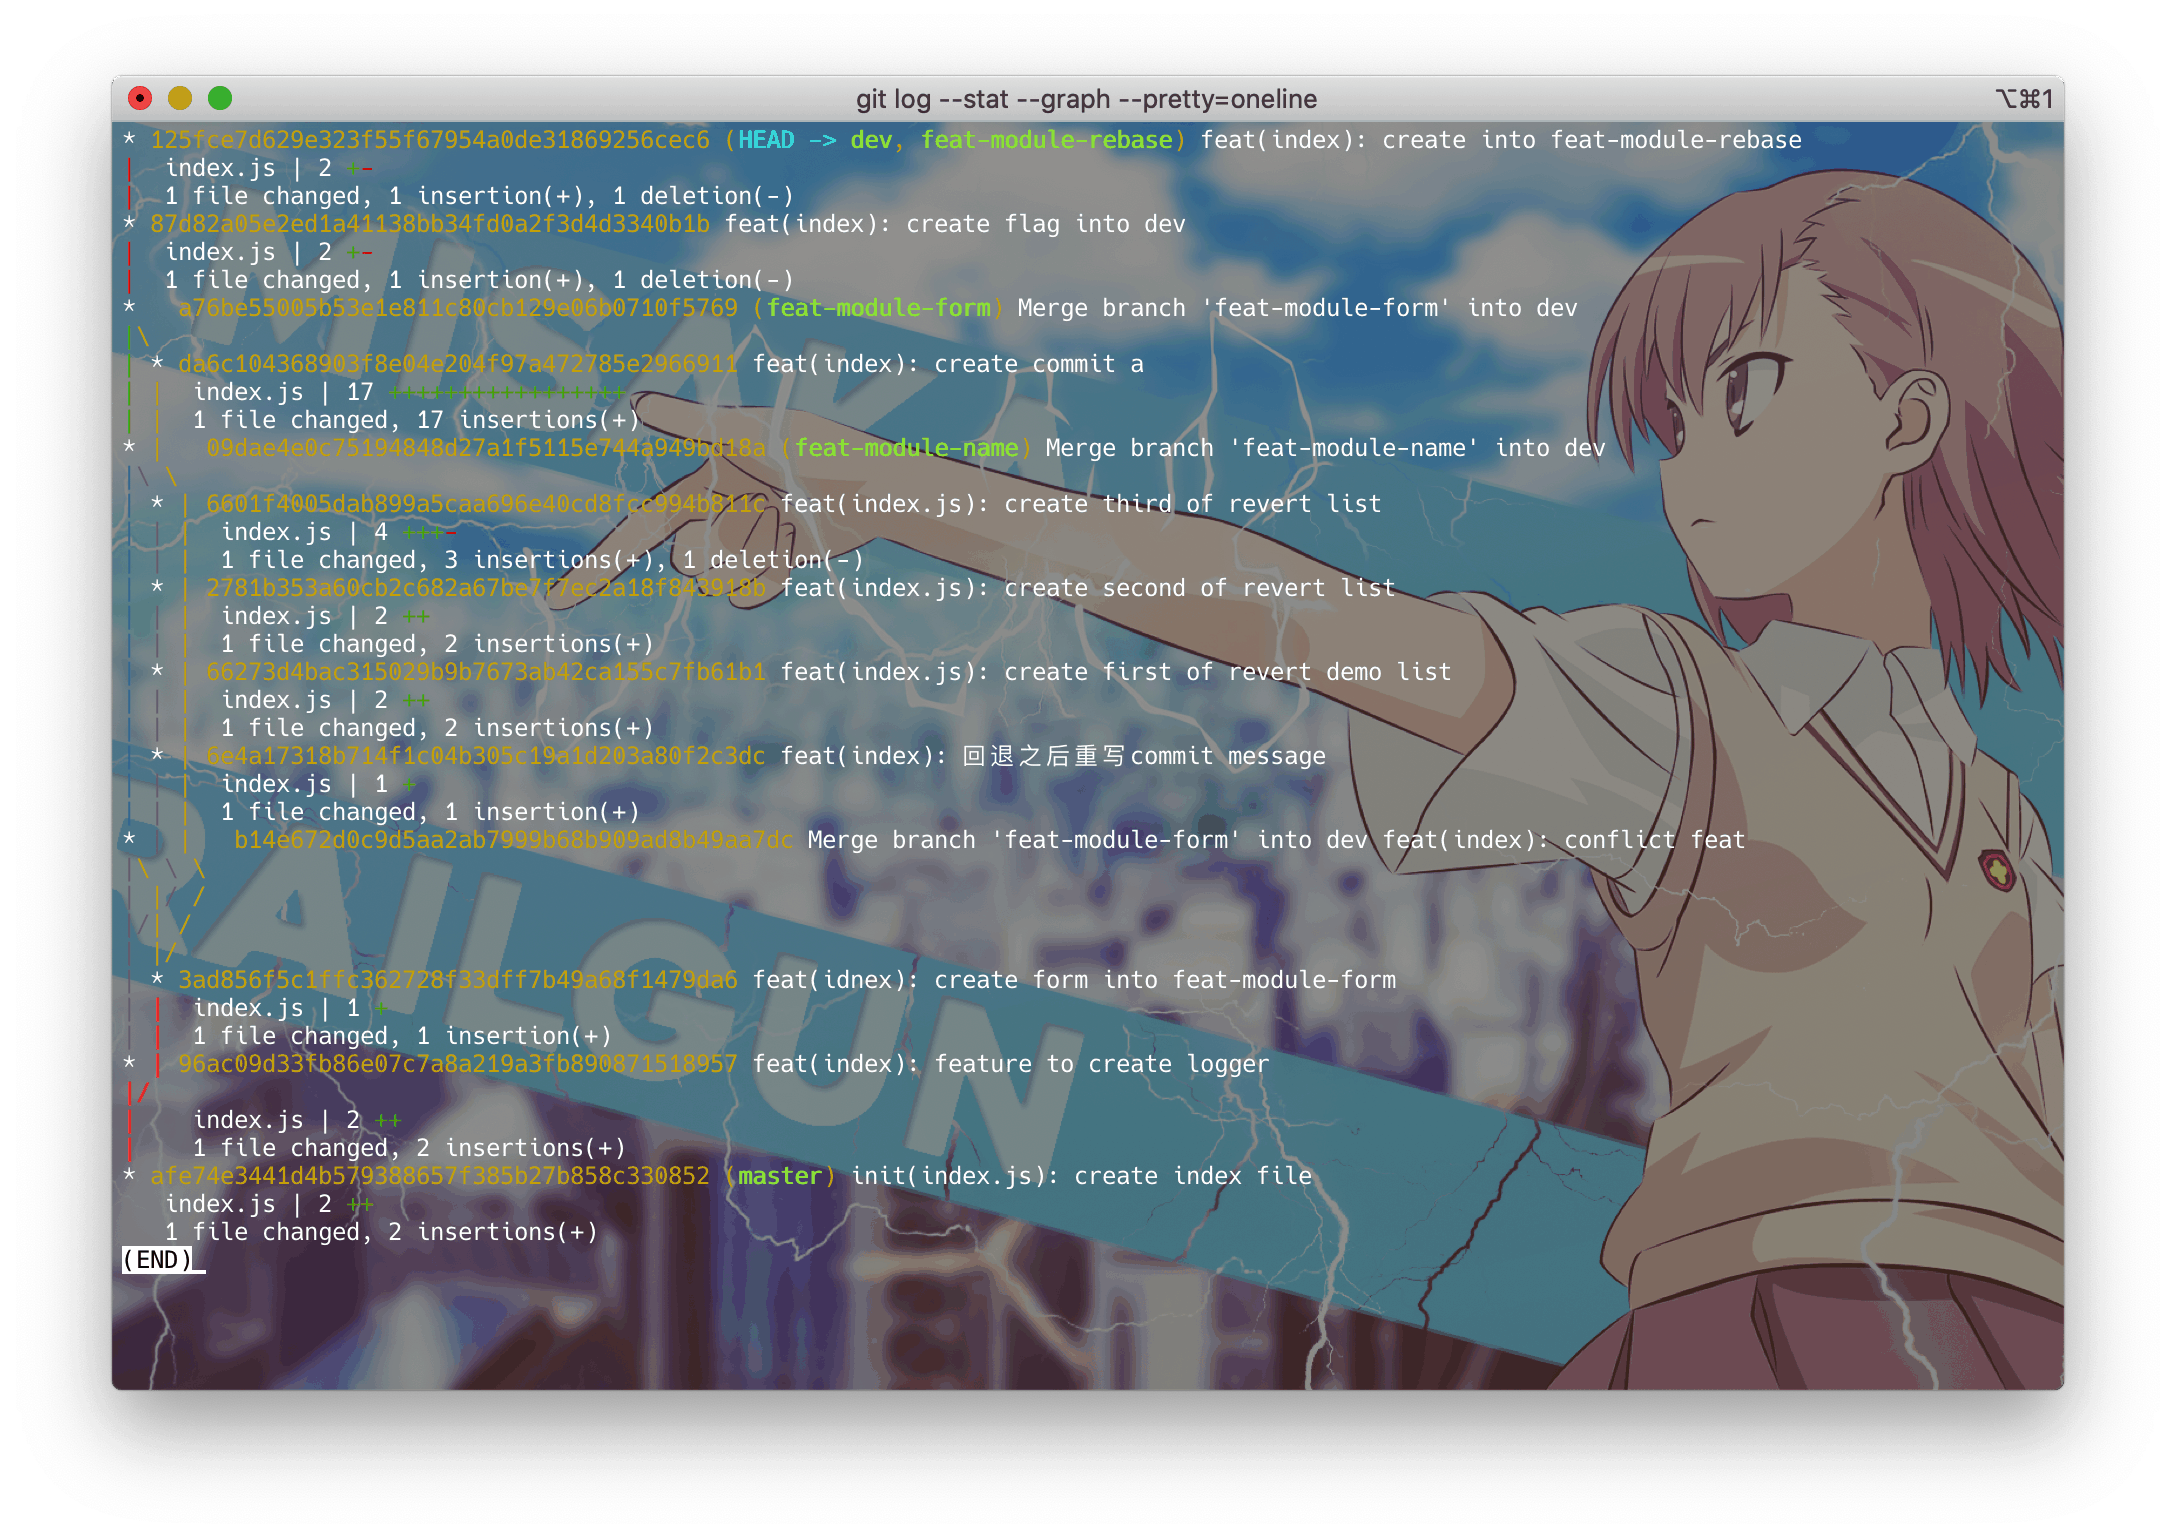Click the window title 'git log --stat --graph'
This screenshot has width=2176, height=1538.
[x=1086, y=99]
